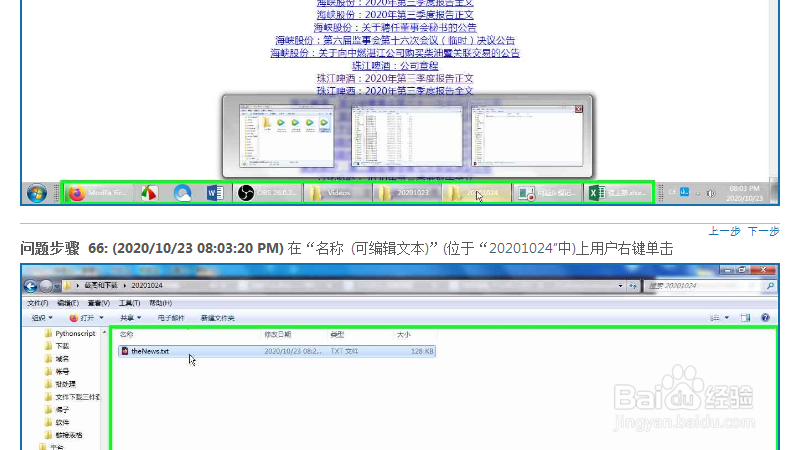Click the 打开 button with Firefox icon
This screenshot has height=450, width=800.
tap(82, 318)
